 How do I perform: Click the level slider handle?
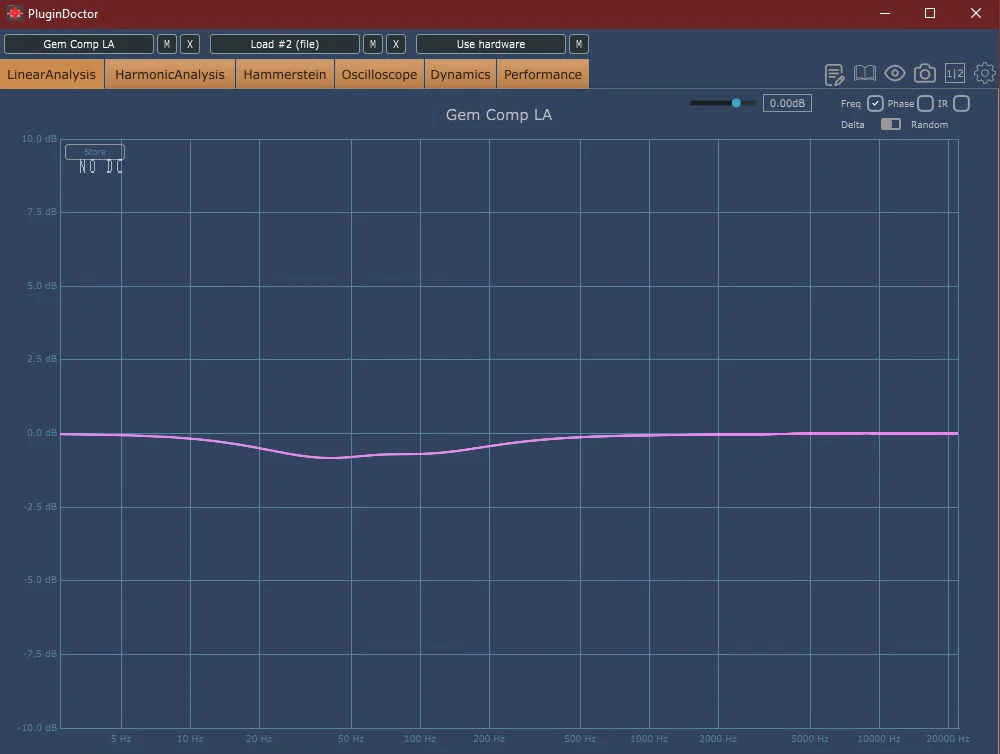coord(736,103)
